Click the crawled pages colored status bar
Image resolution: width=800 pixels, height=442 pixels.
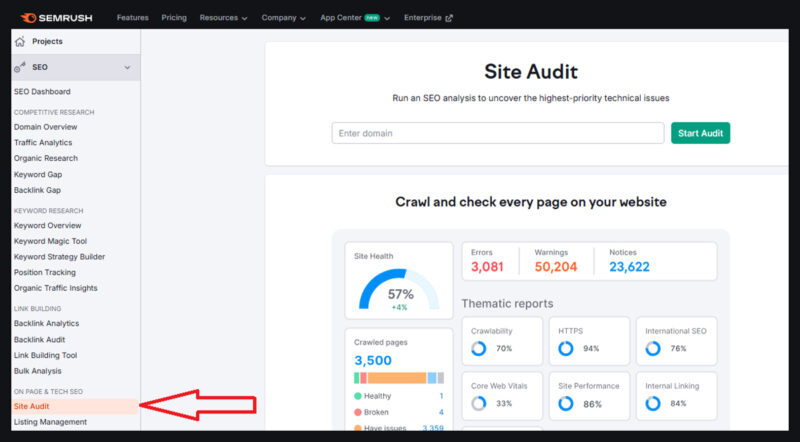click(x=399, y=378)
